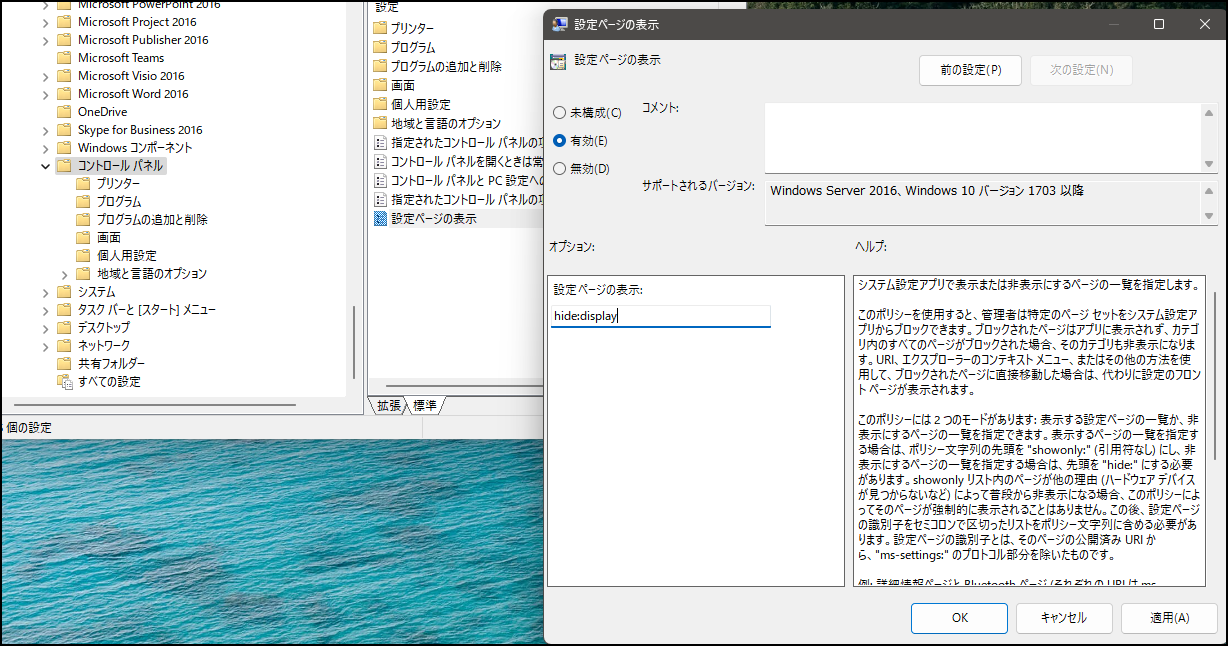Click the dialog title bar app icon

coord(561,25)
